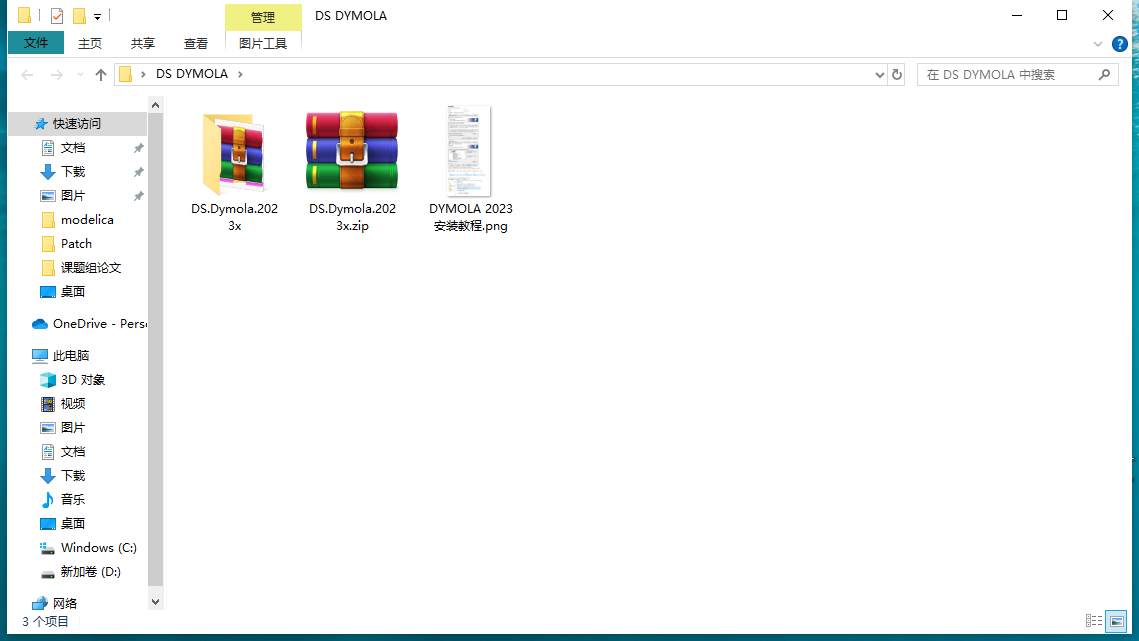This screenshot has width=1139, height=641.
Task: Select the DS.Dymola.2023x.zip archive icon
Action: coord(352,151)
